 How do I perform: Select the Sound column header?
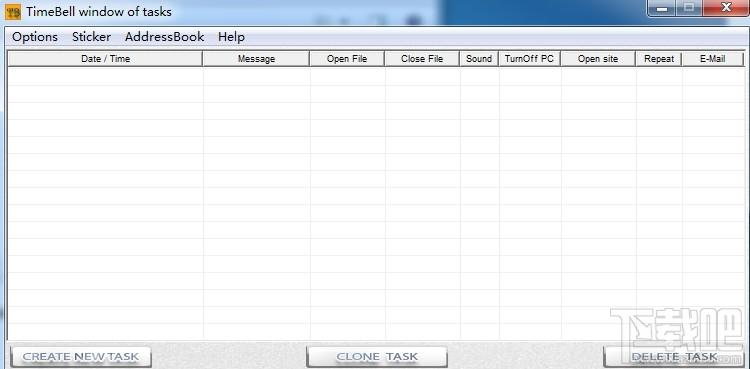(x=479, y=59)
